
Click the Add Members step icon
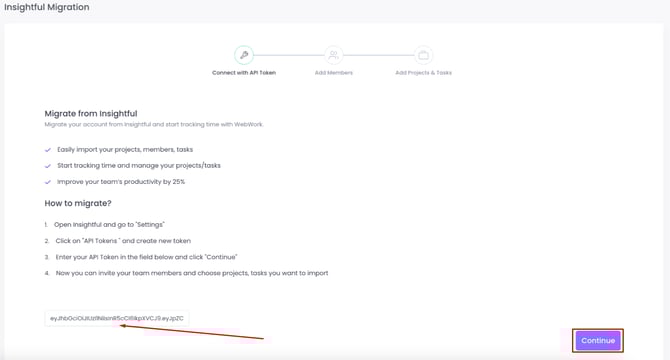tap(334, 55)
